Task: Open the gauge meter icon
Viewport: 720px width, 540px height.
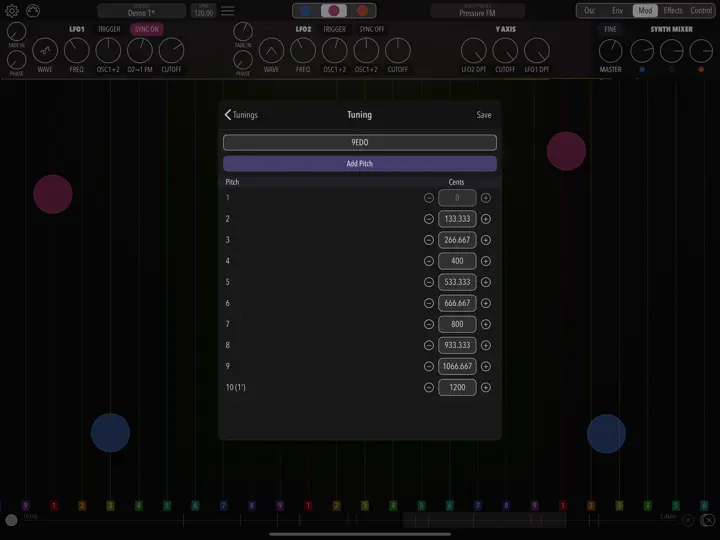Action: pos(33,11)
